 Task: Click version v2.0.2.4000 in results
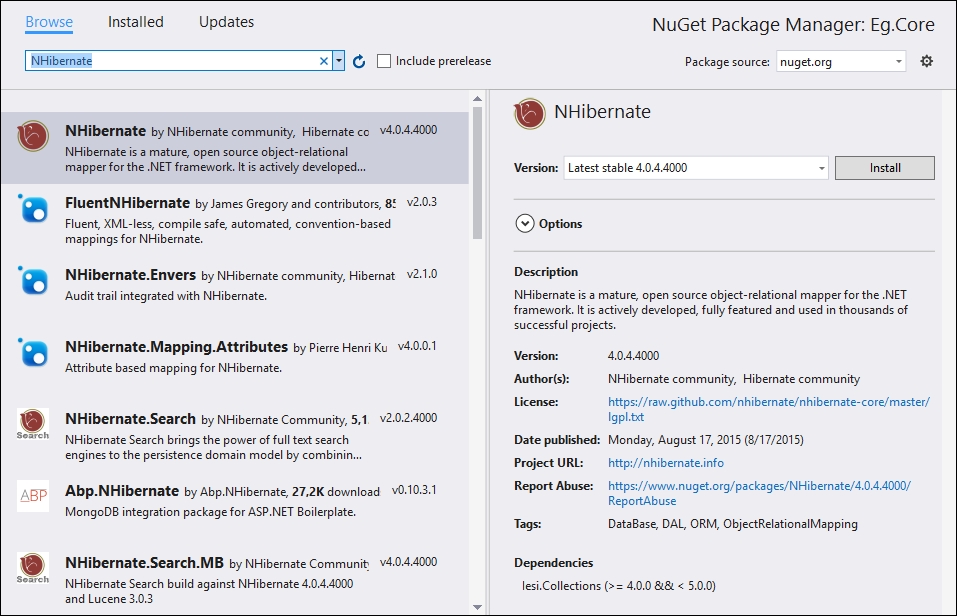408,418
